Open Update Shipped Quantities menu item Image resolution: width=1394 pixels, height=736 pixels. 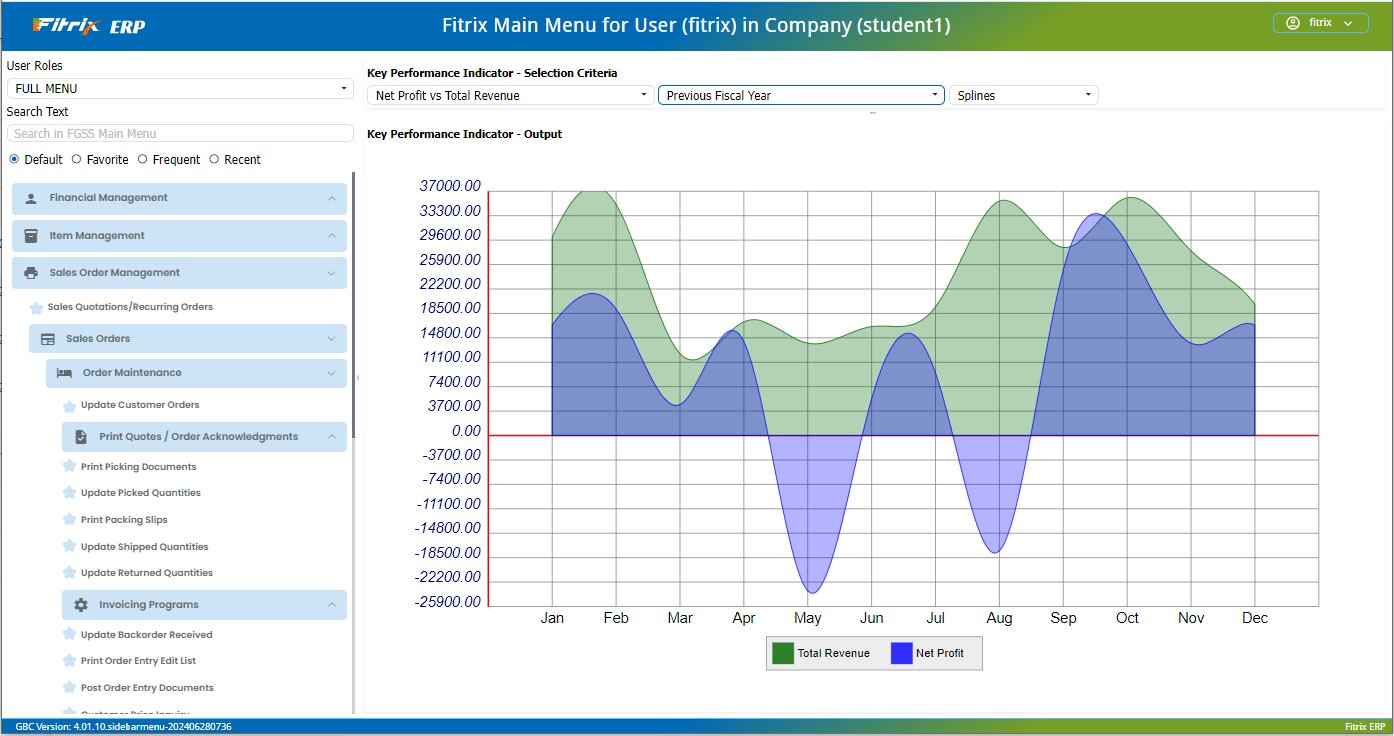144,547
